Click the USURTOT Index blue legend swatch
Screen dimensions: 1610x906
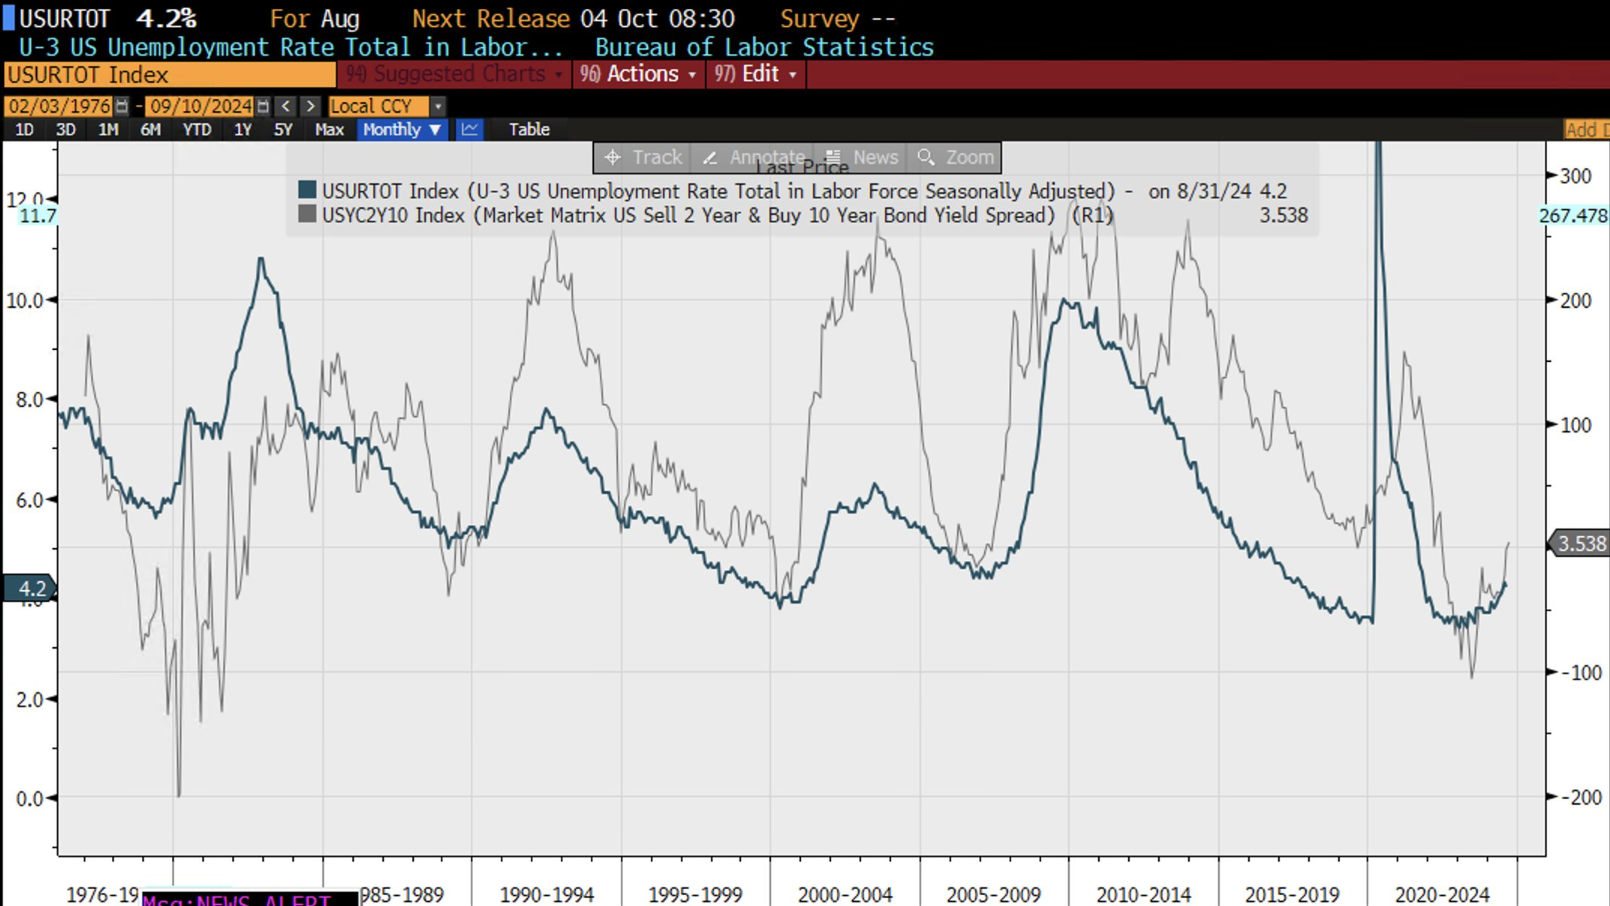tap(308, 190)
